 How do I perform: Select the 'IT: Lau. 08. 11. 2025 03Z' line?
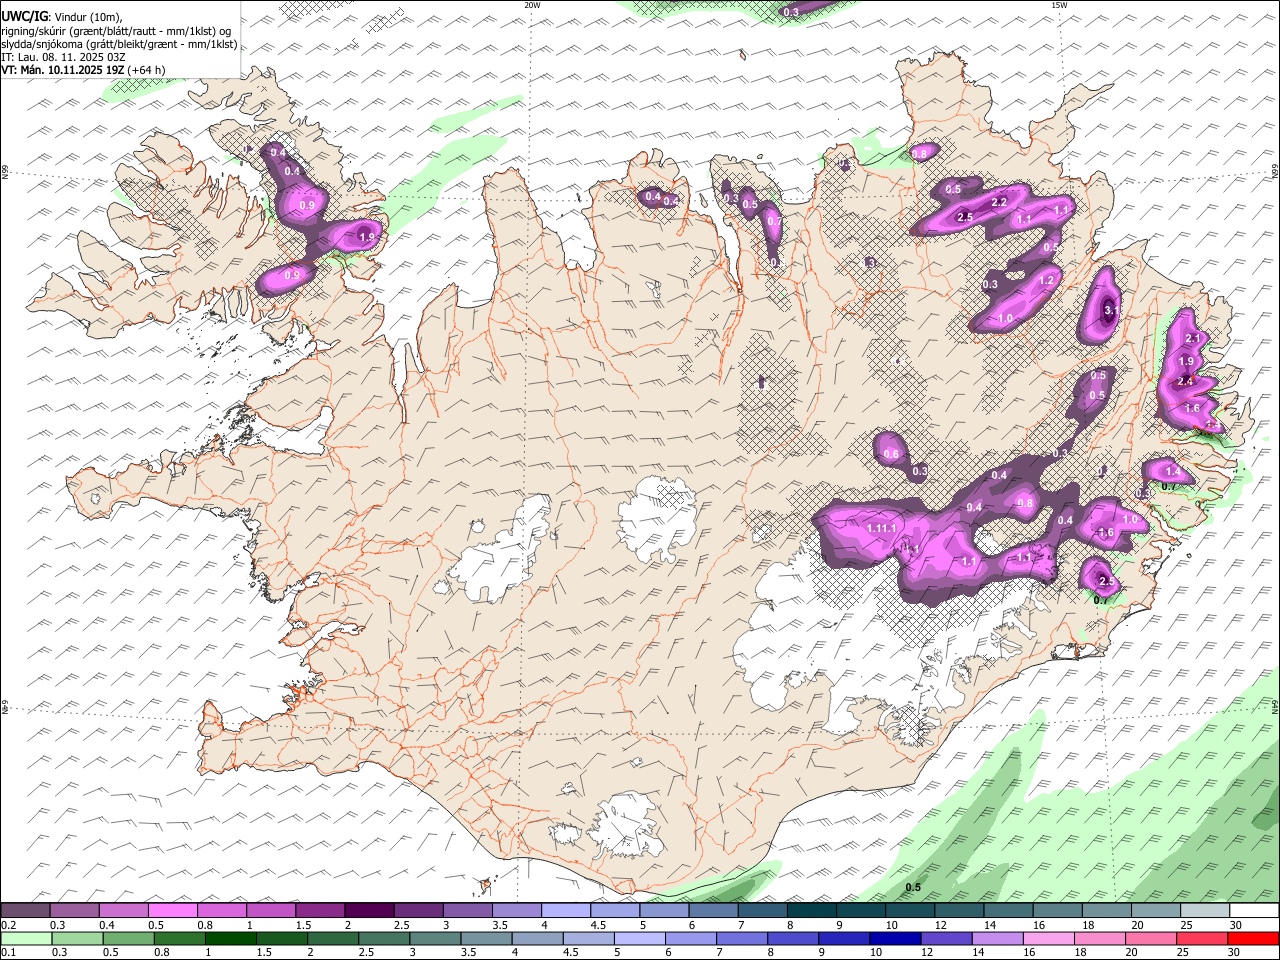point(64,57)
